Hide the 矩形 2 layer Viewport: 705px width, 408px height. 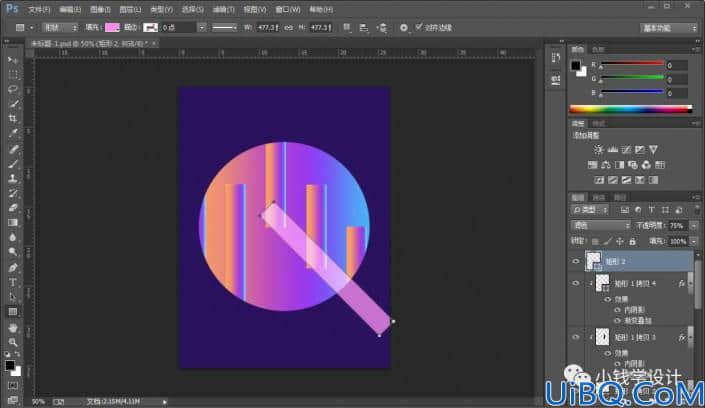coord(576,261)
